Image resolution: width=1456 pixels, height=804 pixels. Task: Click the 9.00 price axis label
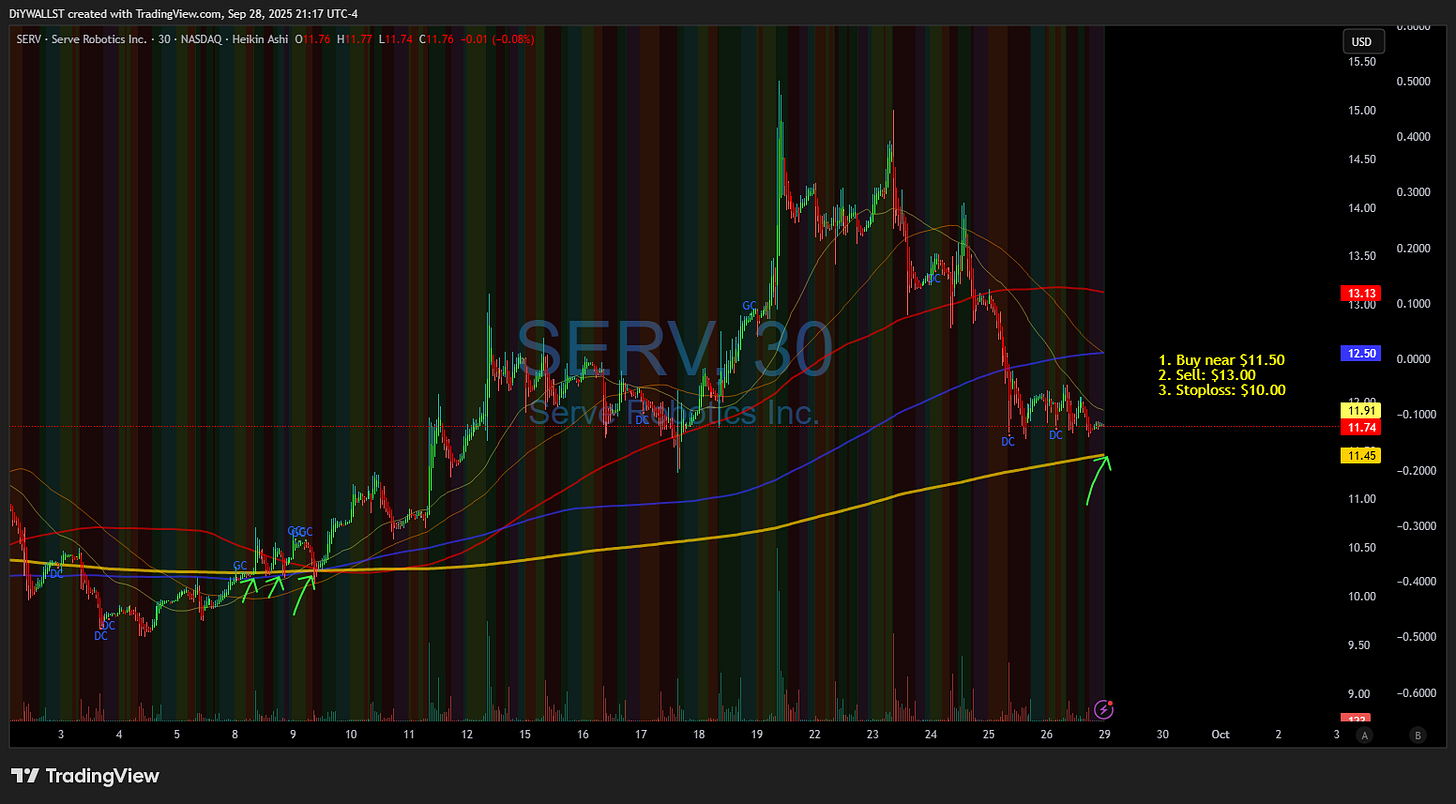tap(1361, 694)
